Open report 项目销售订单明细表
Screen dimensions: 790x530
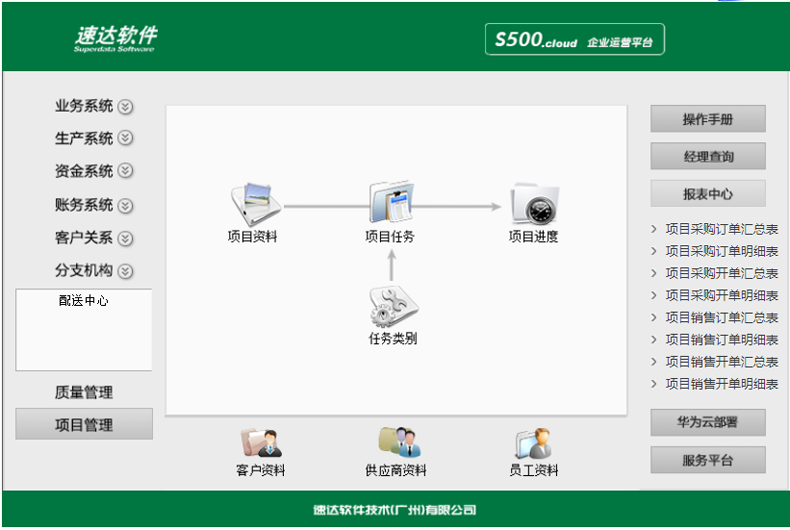pyautogui.click(x=721, y=340)
